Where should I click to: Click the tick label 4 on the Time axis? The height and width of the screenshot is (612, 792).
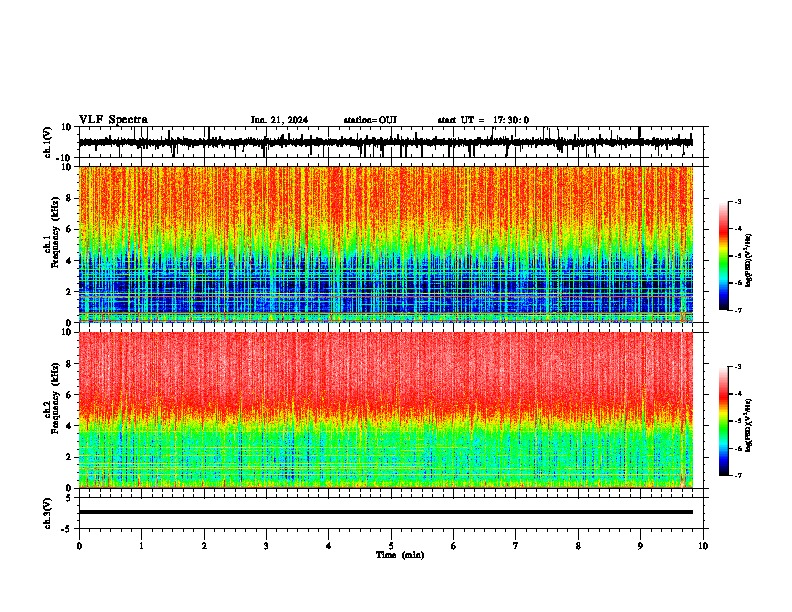329,546
